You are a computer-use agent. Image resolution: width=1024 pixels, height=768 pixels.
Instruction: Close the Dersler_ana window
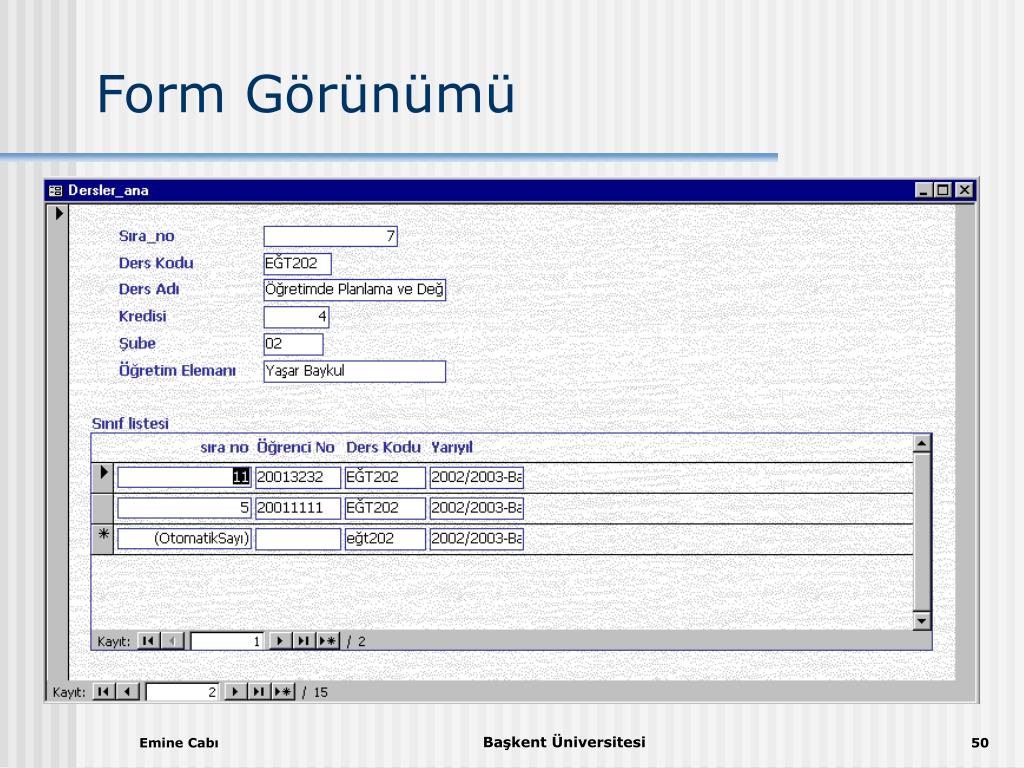pyautogui.click(x=964, y=190)
